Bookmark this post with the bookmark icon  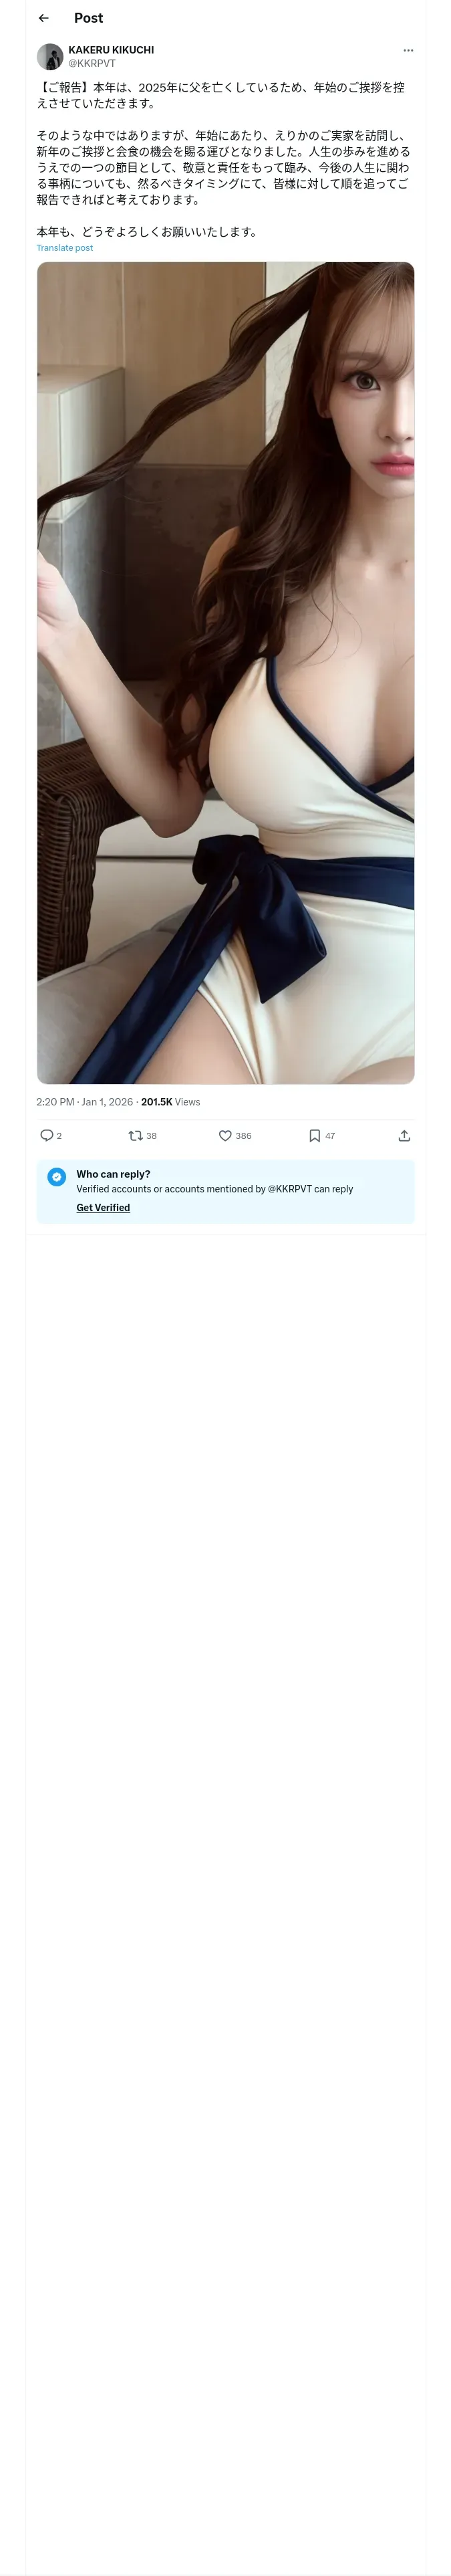click(314, 1135)
